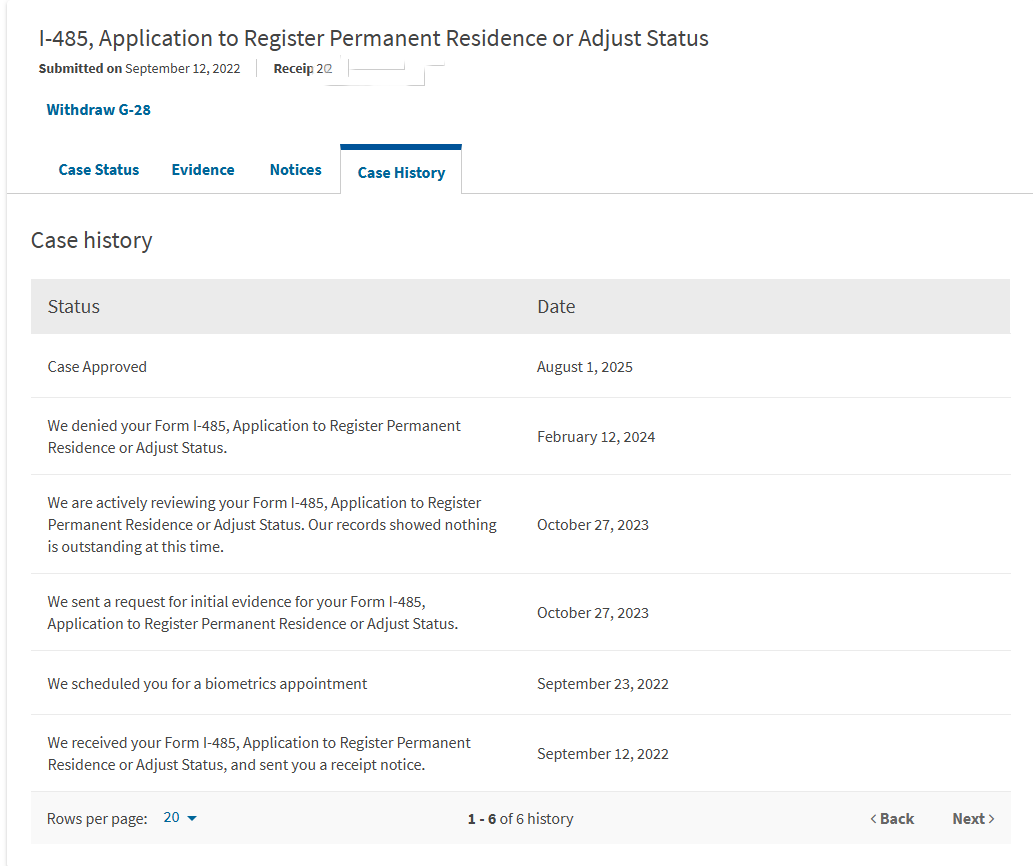Click the Withdraw G-28 link
Viewport: 1033px width, 866px height.
pyautogui.click(x=98, y=110)
